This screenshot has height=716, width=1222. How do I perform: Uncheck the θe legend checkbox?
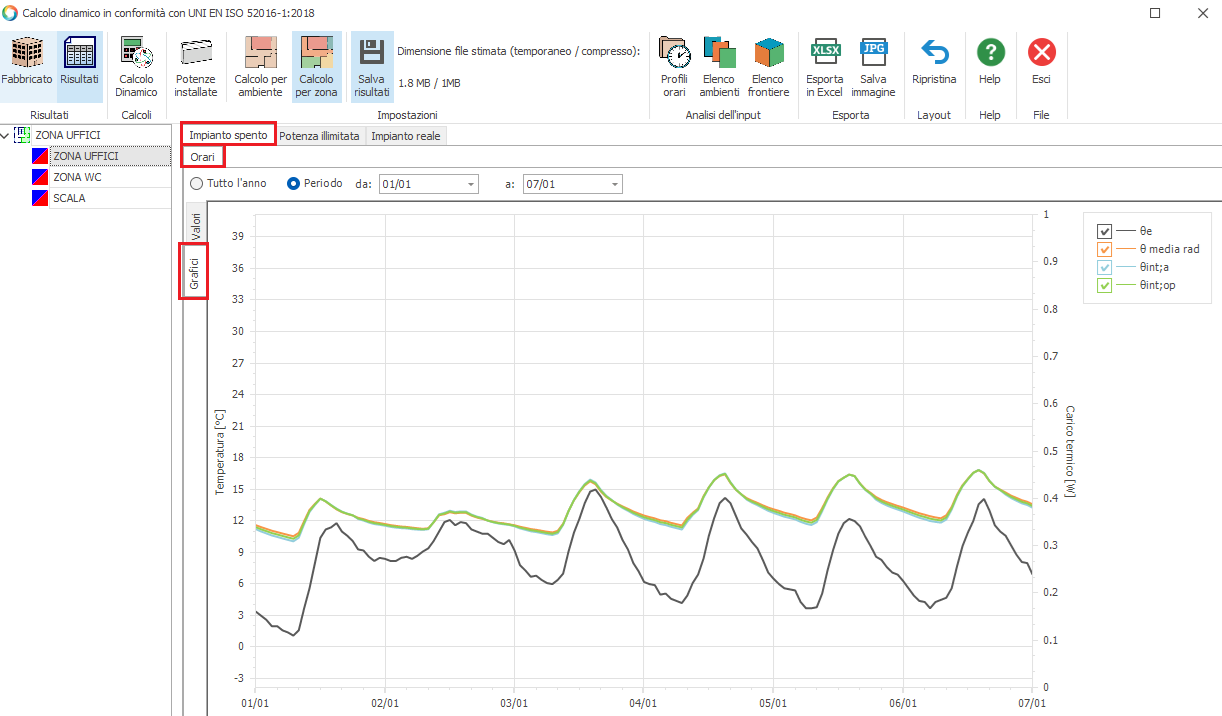(x=1105, y=231)
